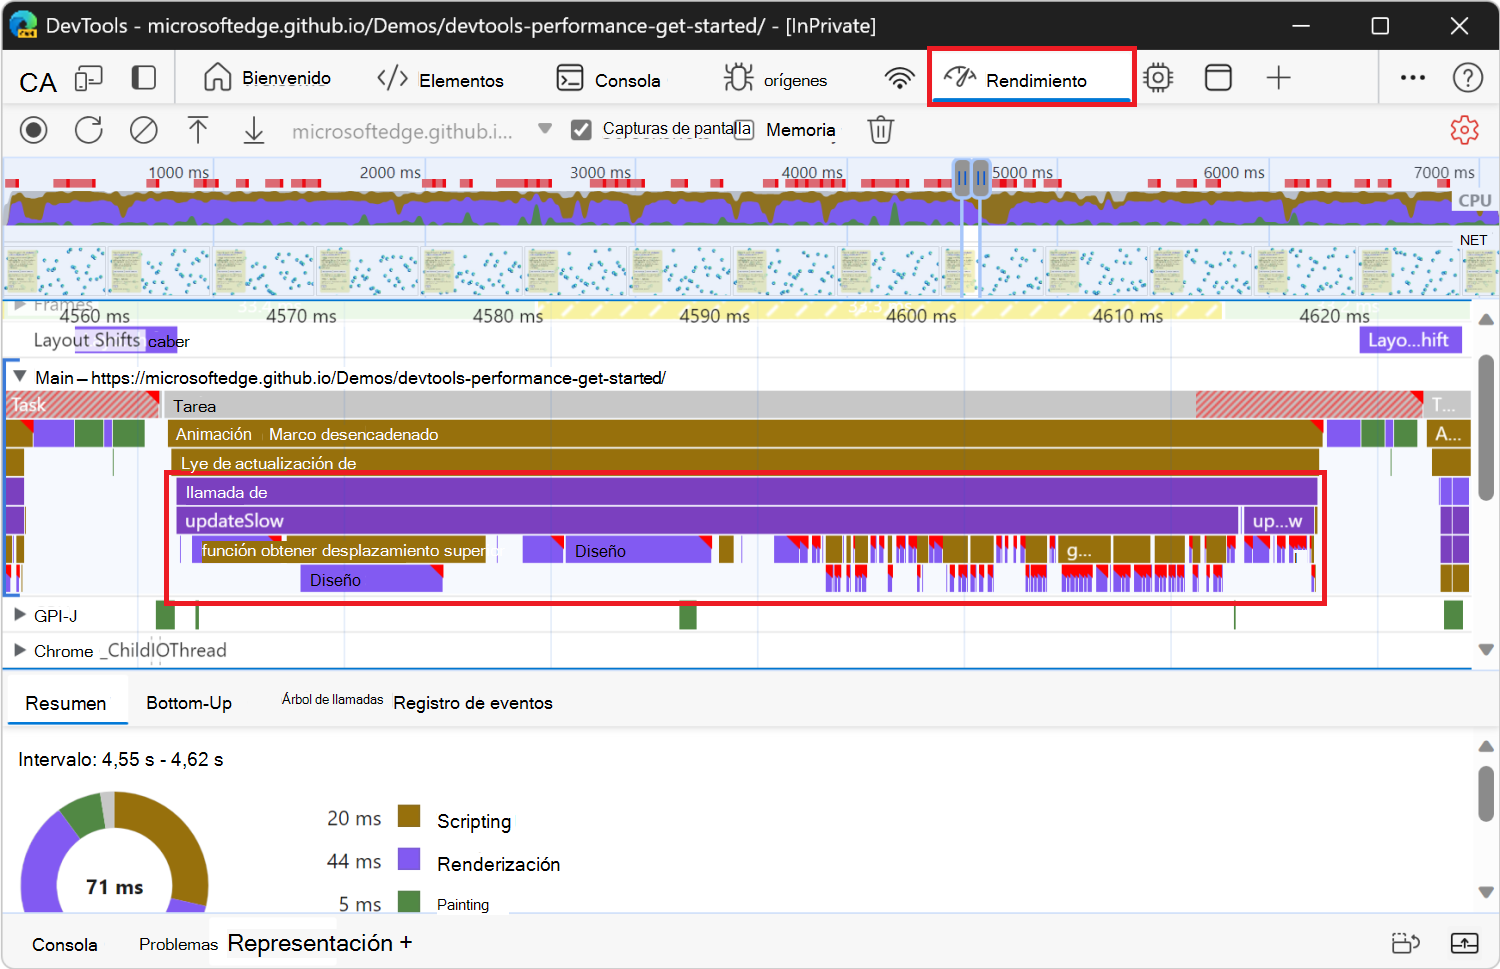Click the reload and record icon

(x=89, y=130)
